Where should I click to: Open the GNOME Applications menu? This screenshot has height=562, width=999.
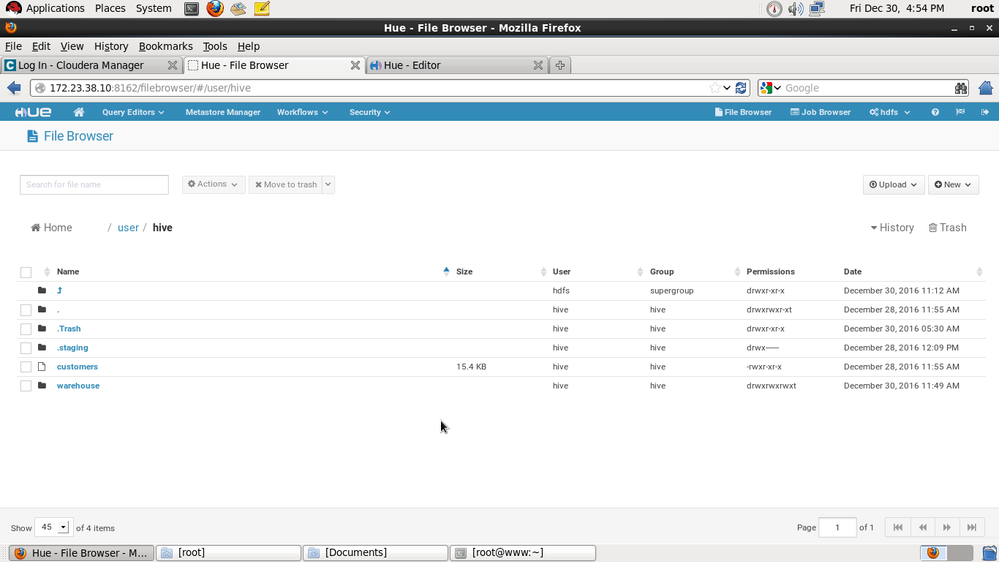[x=46, y=8]
